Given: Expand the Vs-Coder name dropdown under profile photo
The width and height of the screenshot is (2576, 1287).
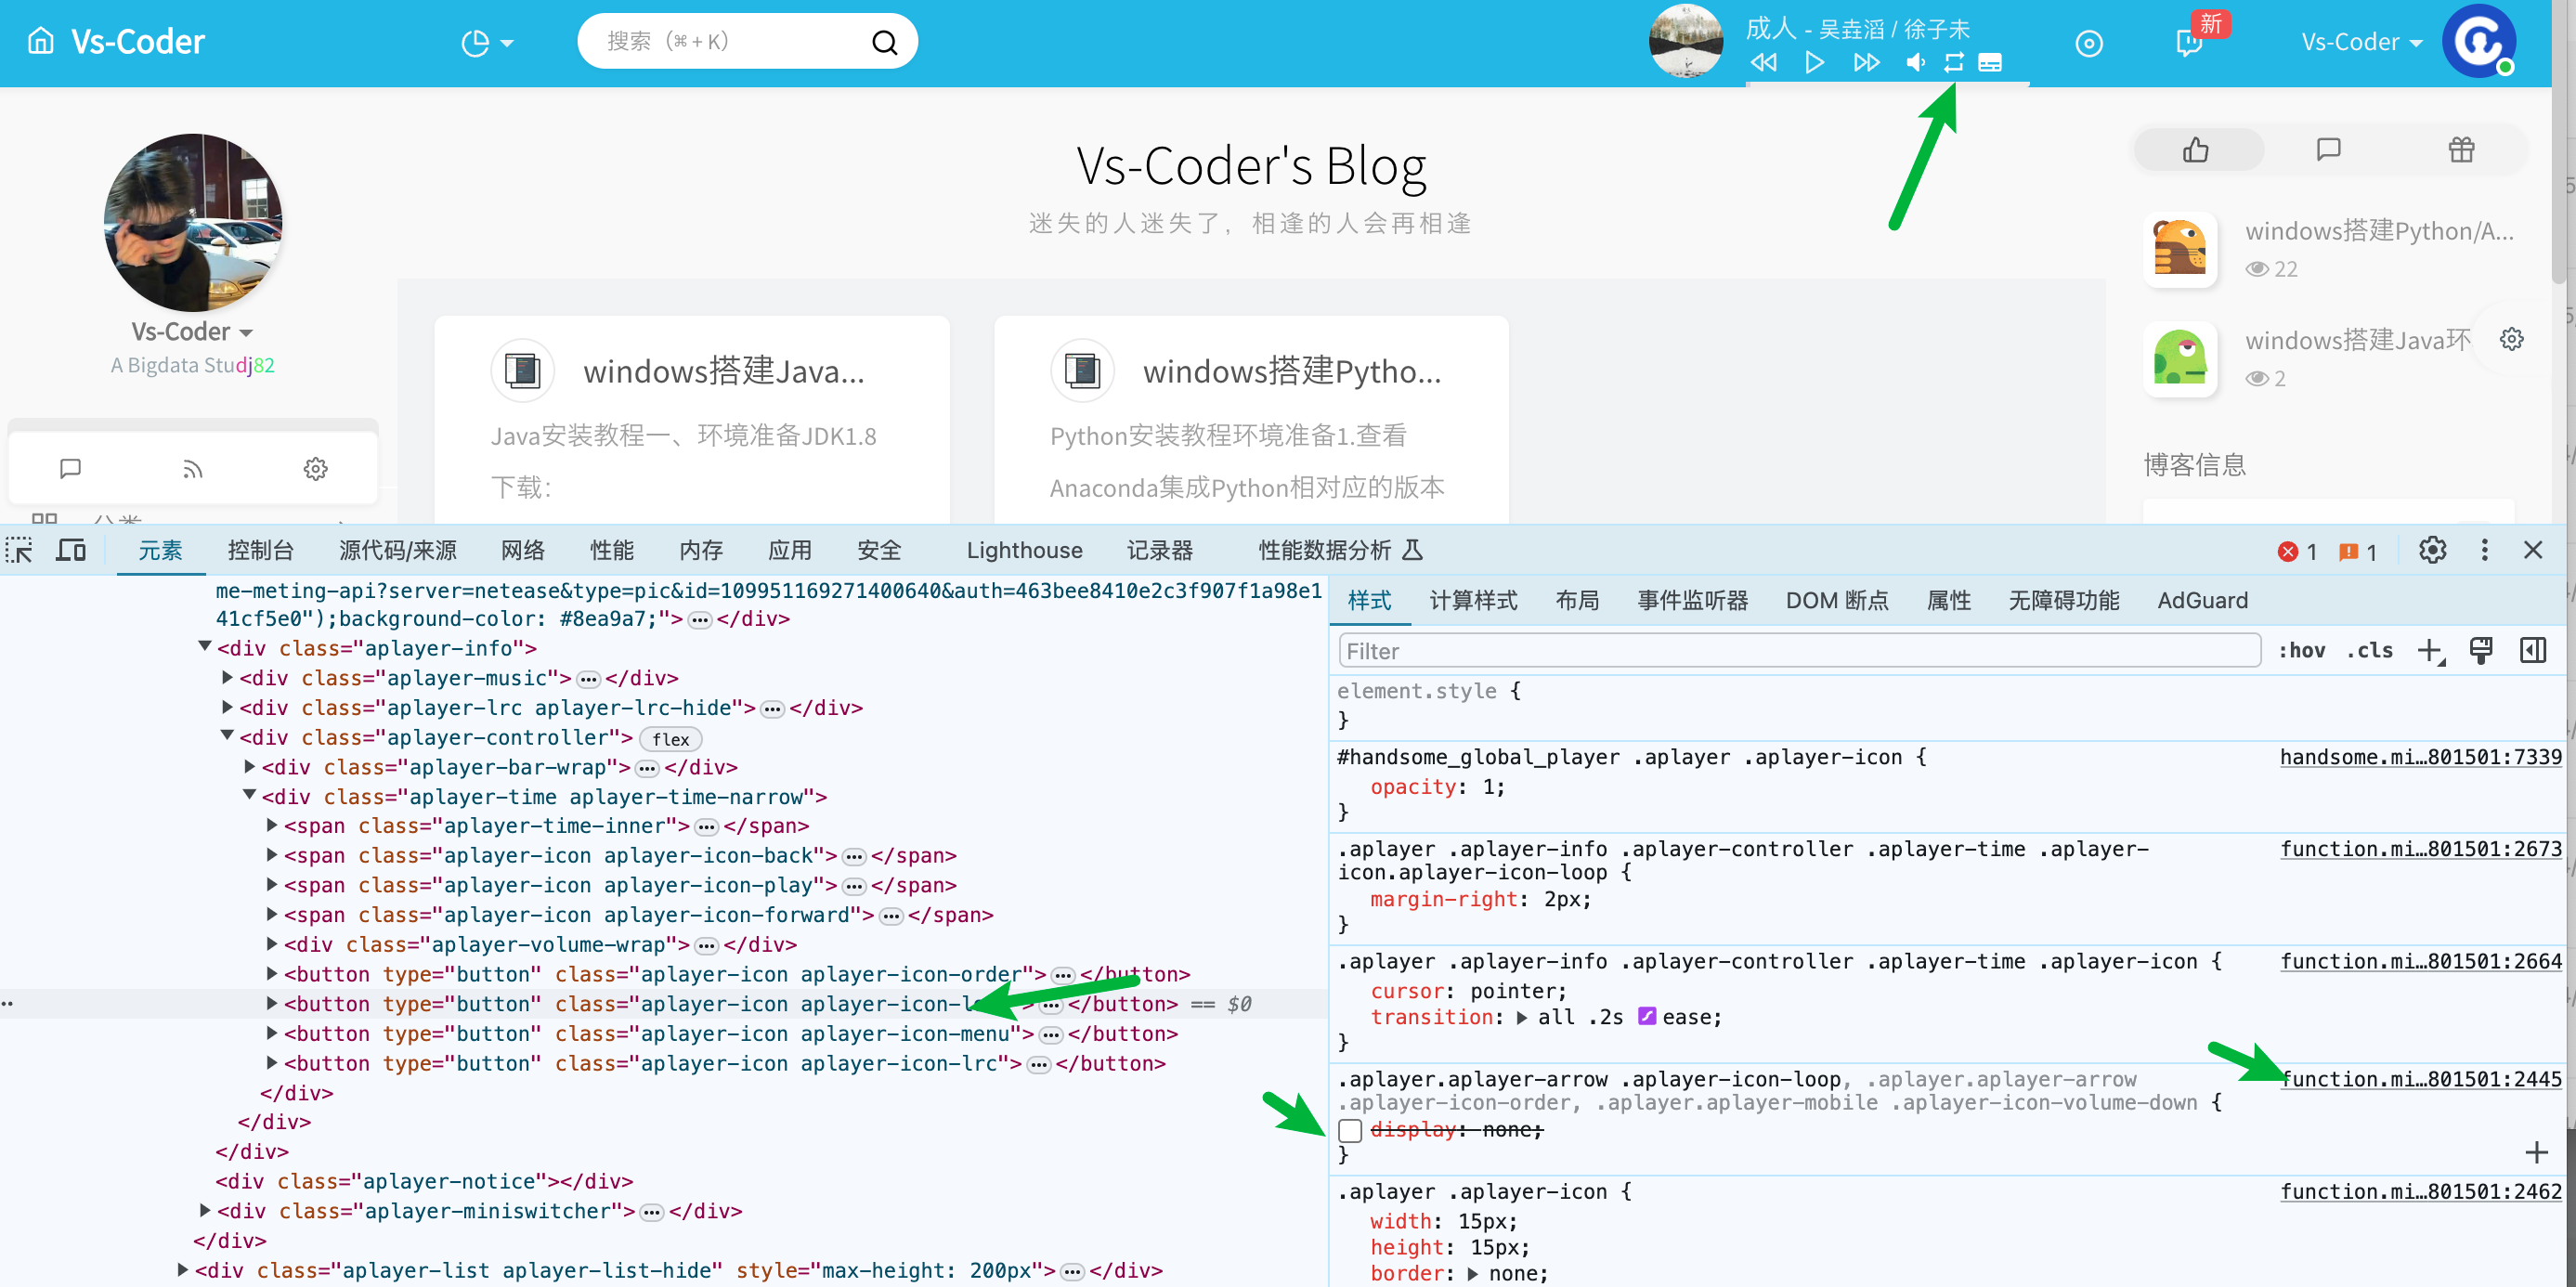Looking at the screenshot, I should coord(192,331).
